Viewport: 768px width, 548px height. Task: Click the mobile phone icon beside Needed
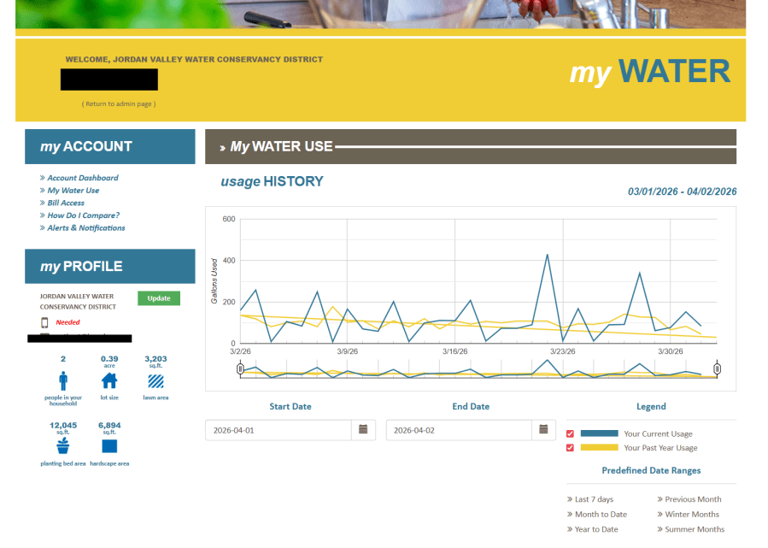click(x=45, y=322)
